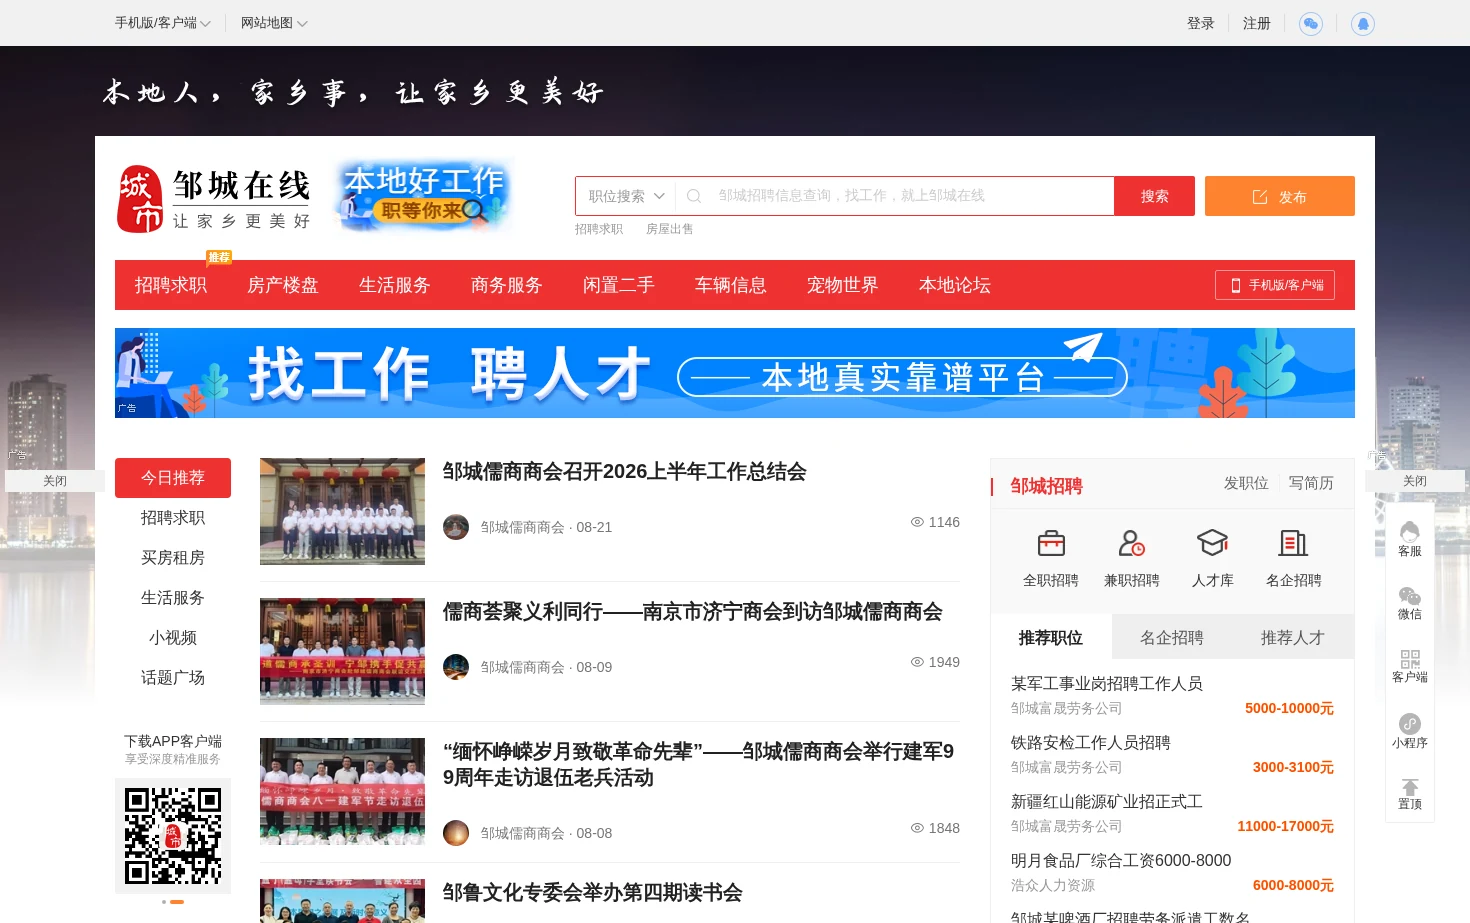Image resolution: width=1470 pixels, height=923 pixels.
Task: Select 买房租房 in left sidebar
Action: click(x=173, y=558)
